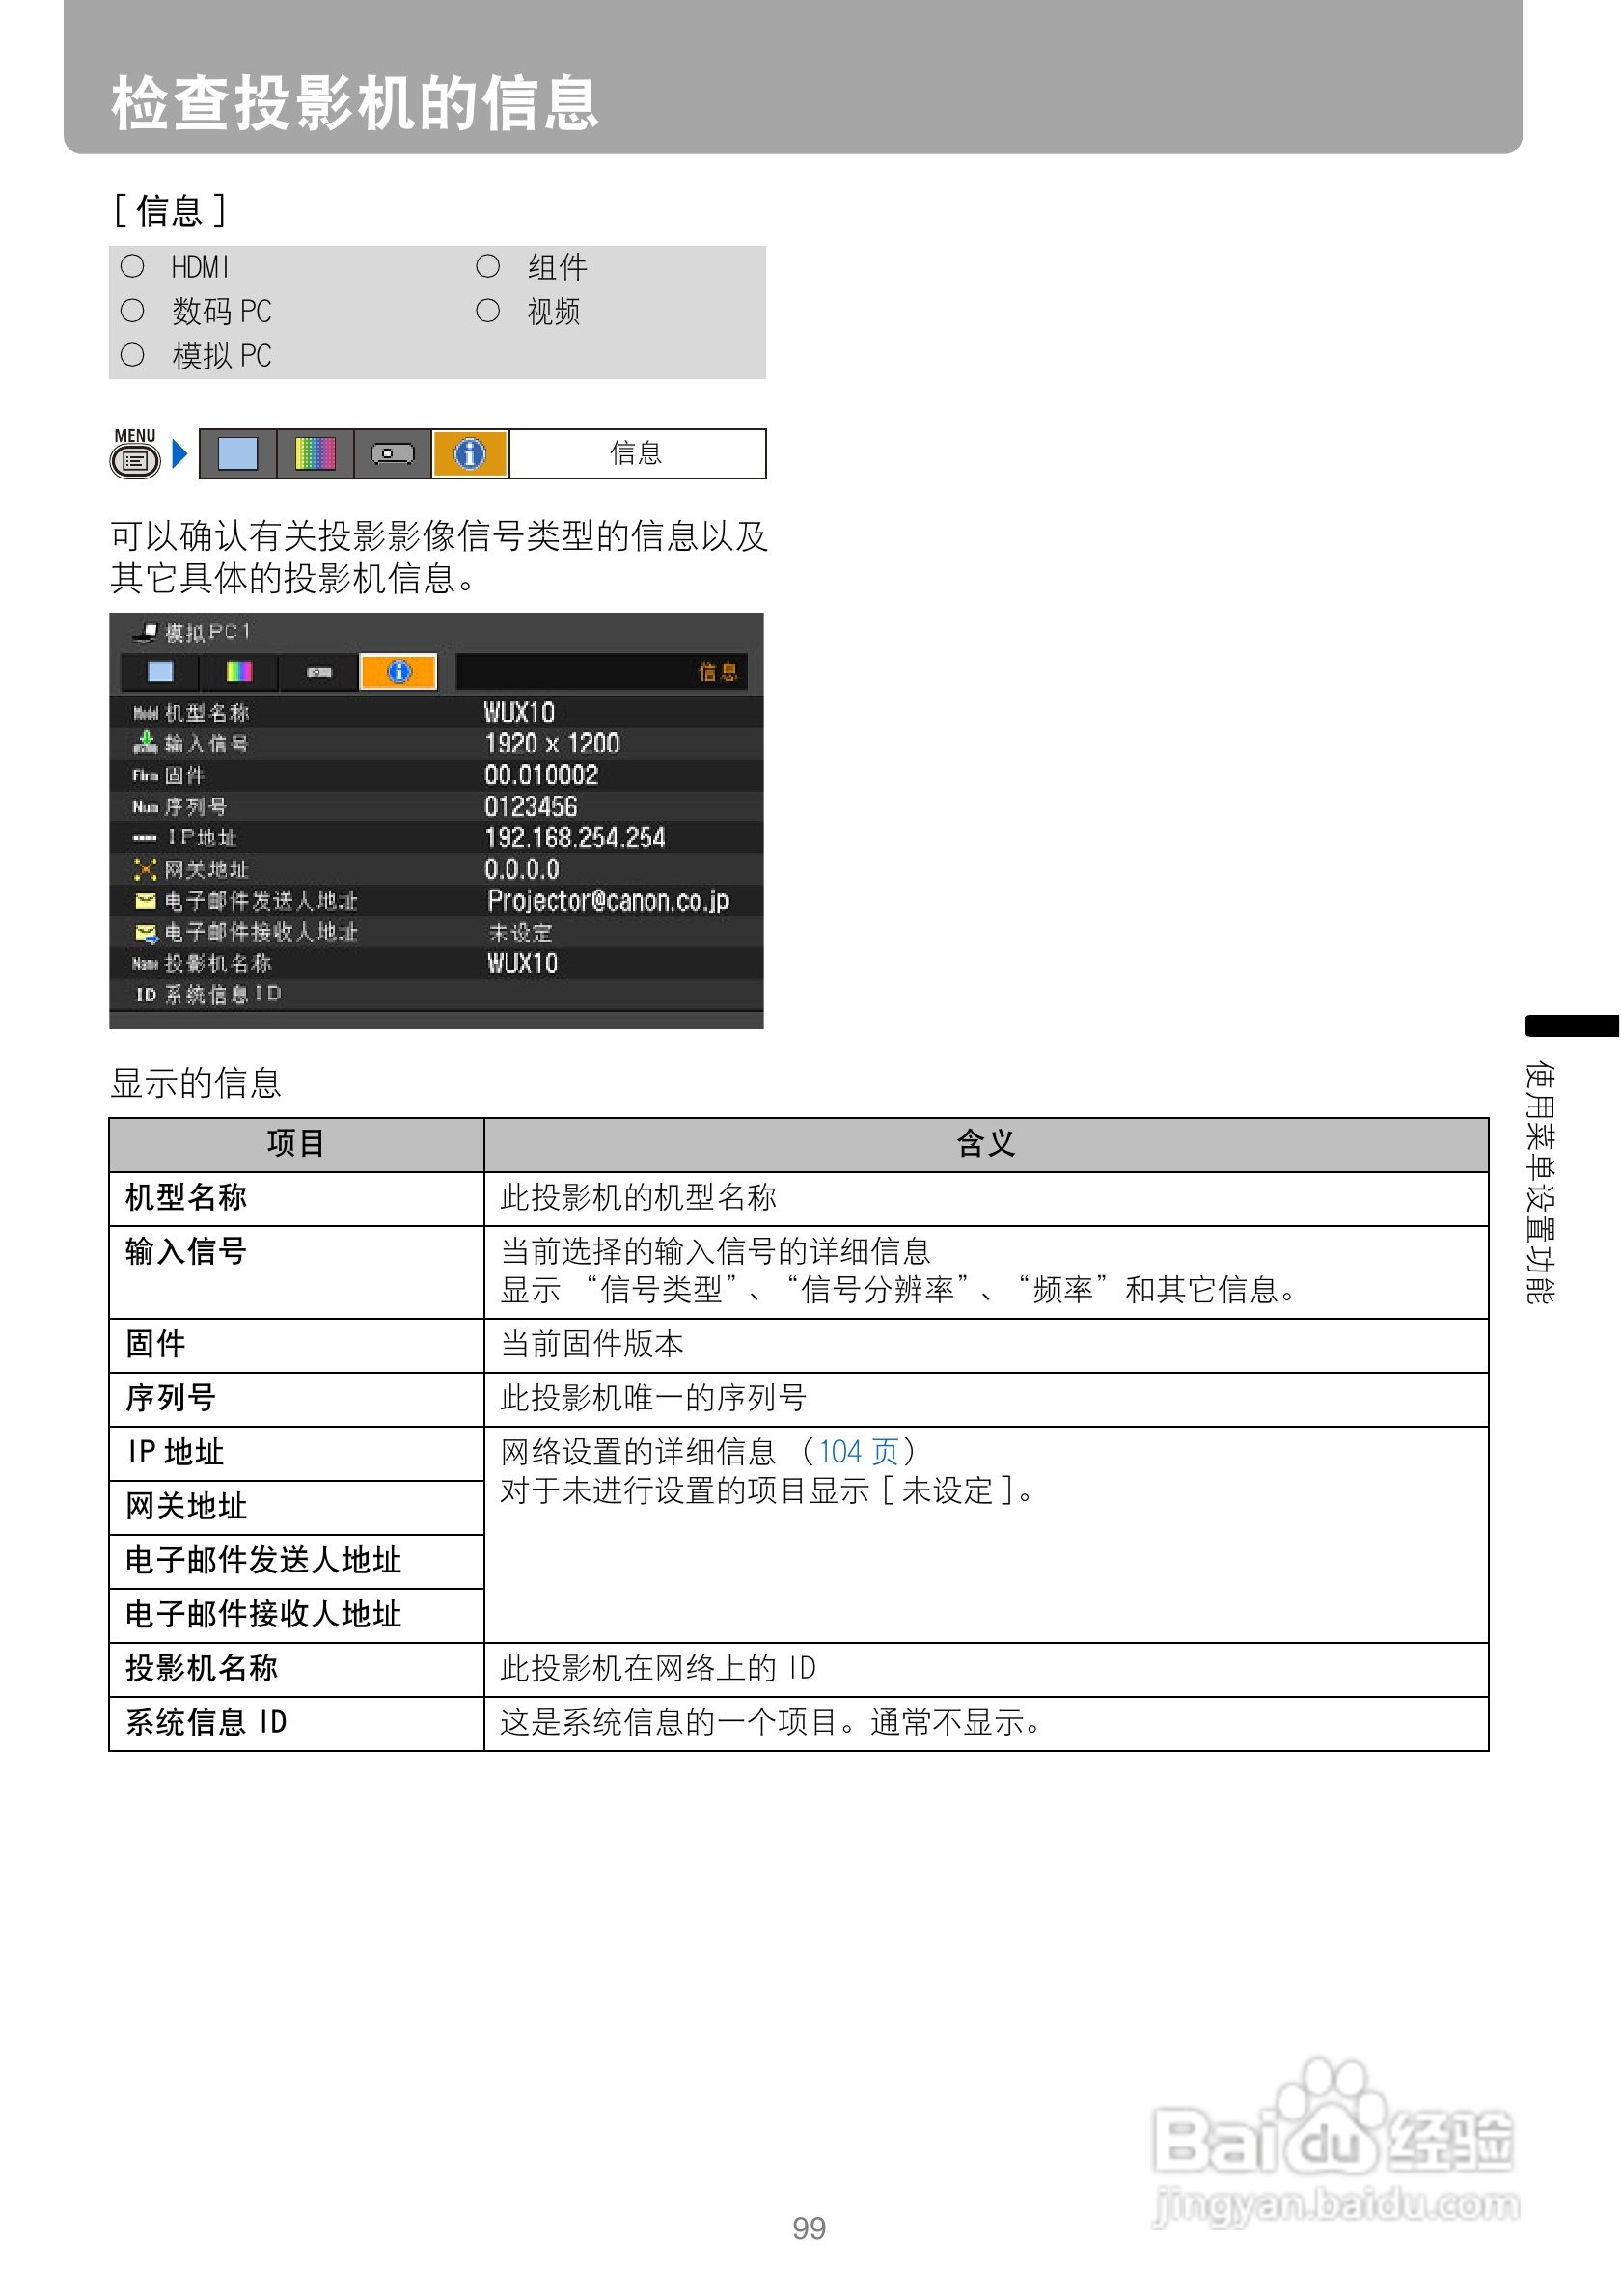Select the 数码 PC circle marker
Screen dimensions: 1621x2296
pos(132,311)
